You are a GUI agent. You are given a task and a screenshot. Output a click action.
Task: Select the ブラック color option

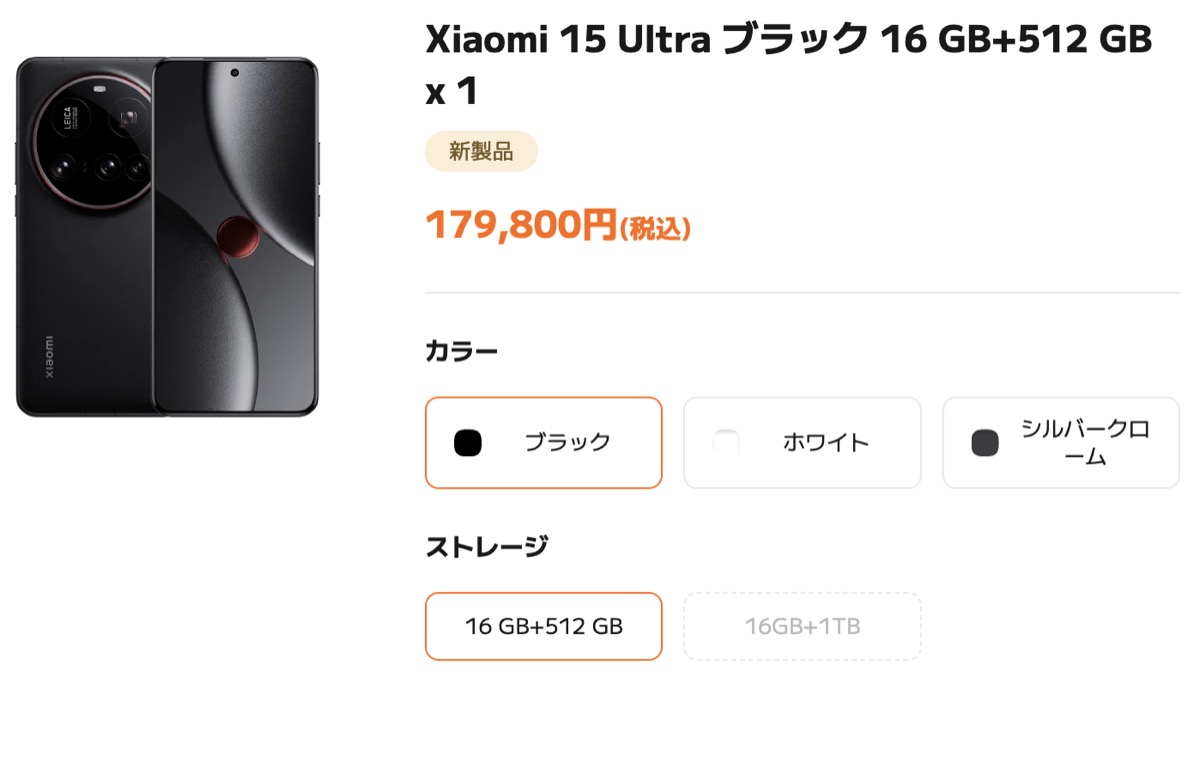click(543, 442)
